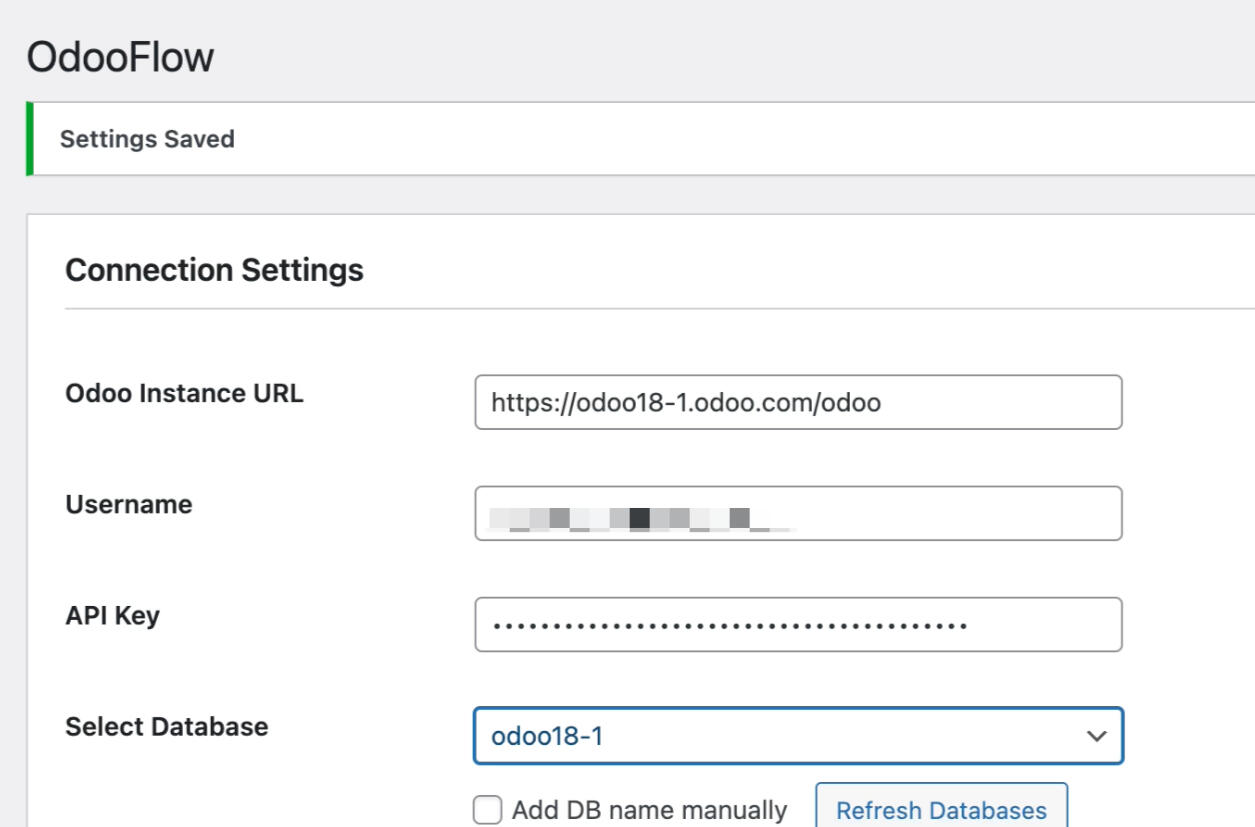Click the OdooFlow page title
Screen dimensions: 1255x827
tap(120, 58)
